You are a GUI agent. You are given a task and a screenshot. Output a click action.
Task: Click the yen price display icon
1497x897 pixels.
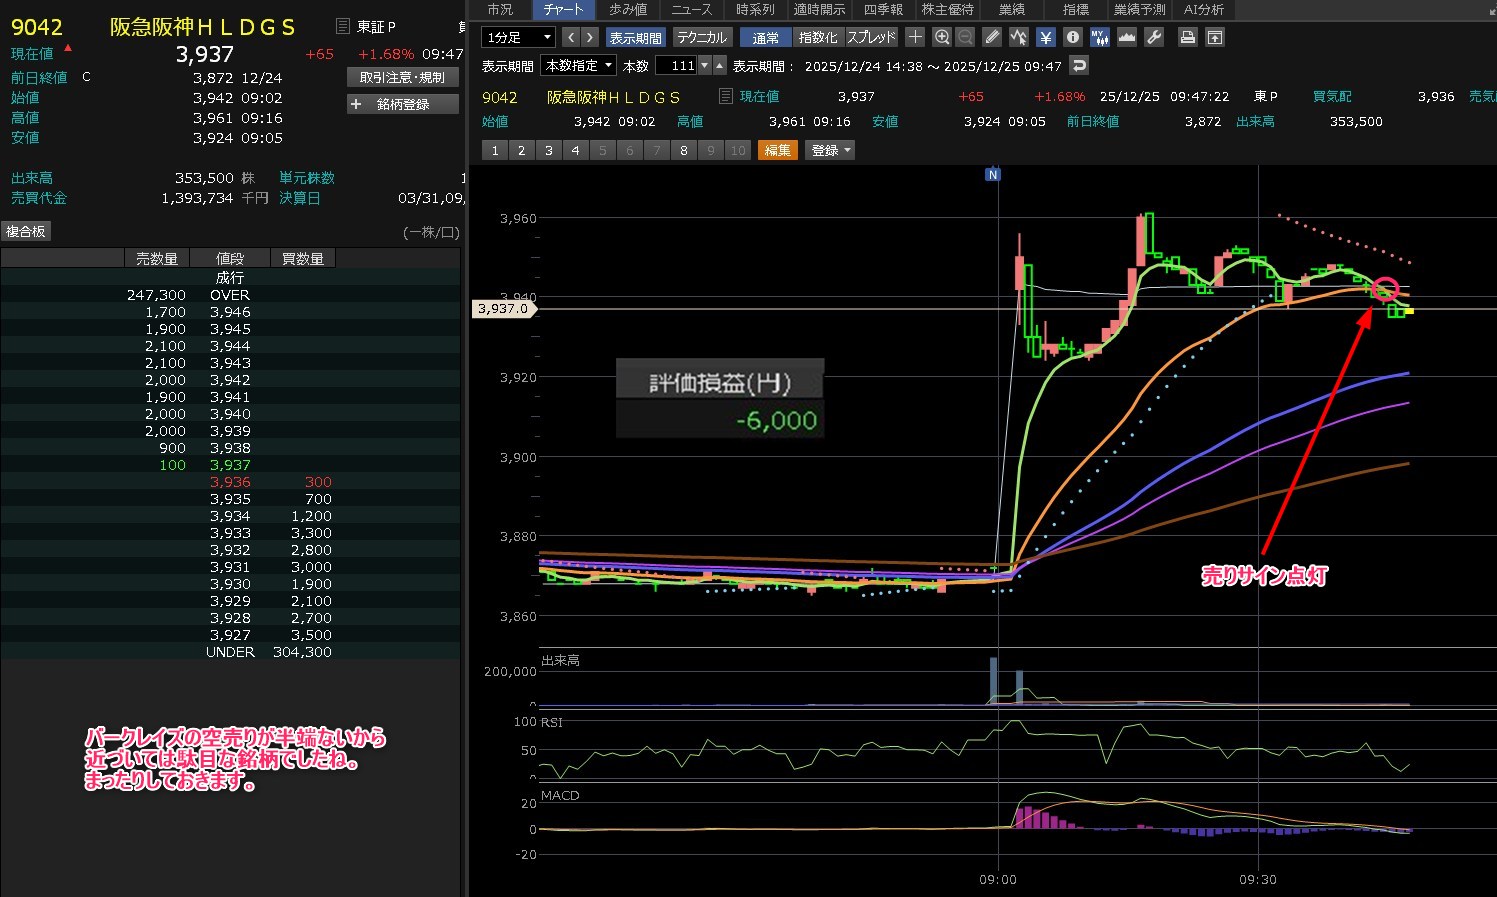pyautogui.click(x=1045, y=37)
